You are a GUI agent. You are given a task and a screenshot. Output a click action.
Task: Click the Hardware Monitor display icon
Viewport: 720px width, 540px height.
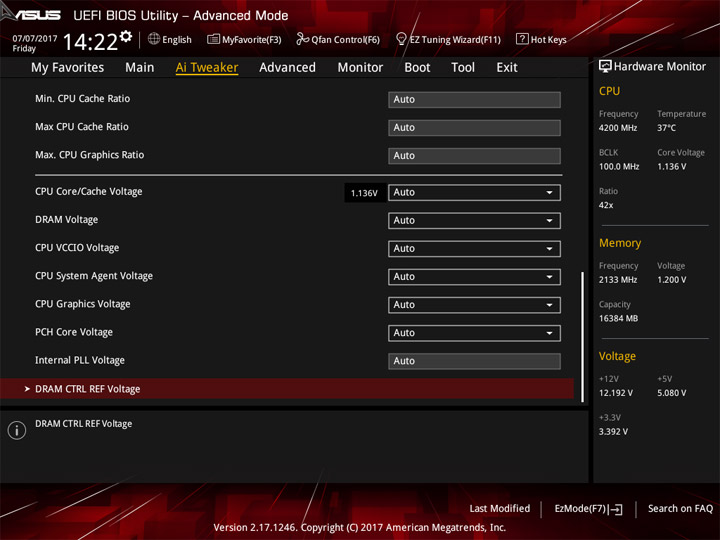[x=605, y=67]
